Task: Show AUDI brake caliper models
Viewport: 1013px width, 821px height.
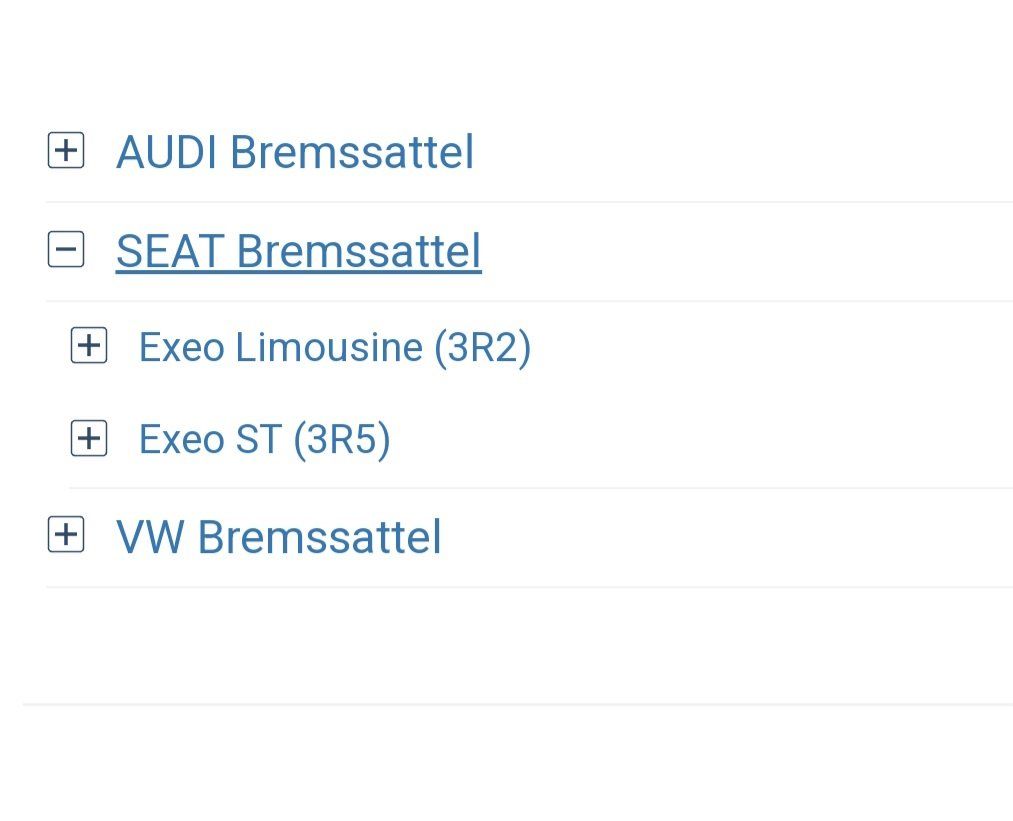Action: coord(66,152)
